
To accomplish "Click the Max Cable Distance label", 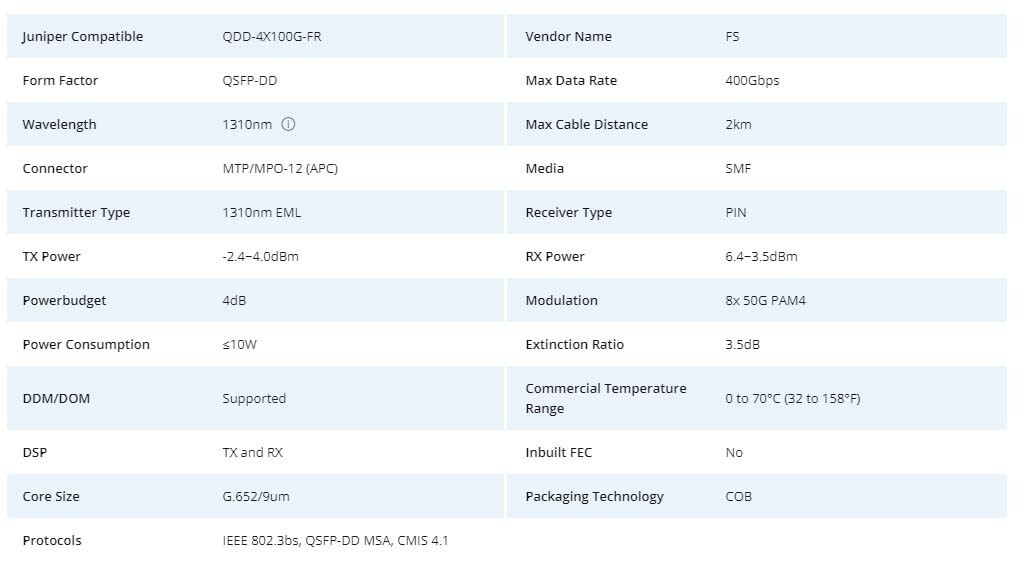I will point(586,125).
